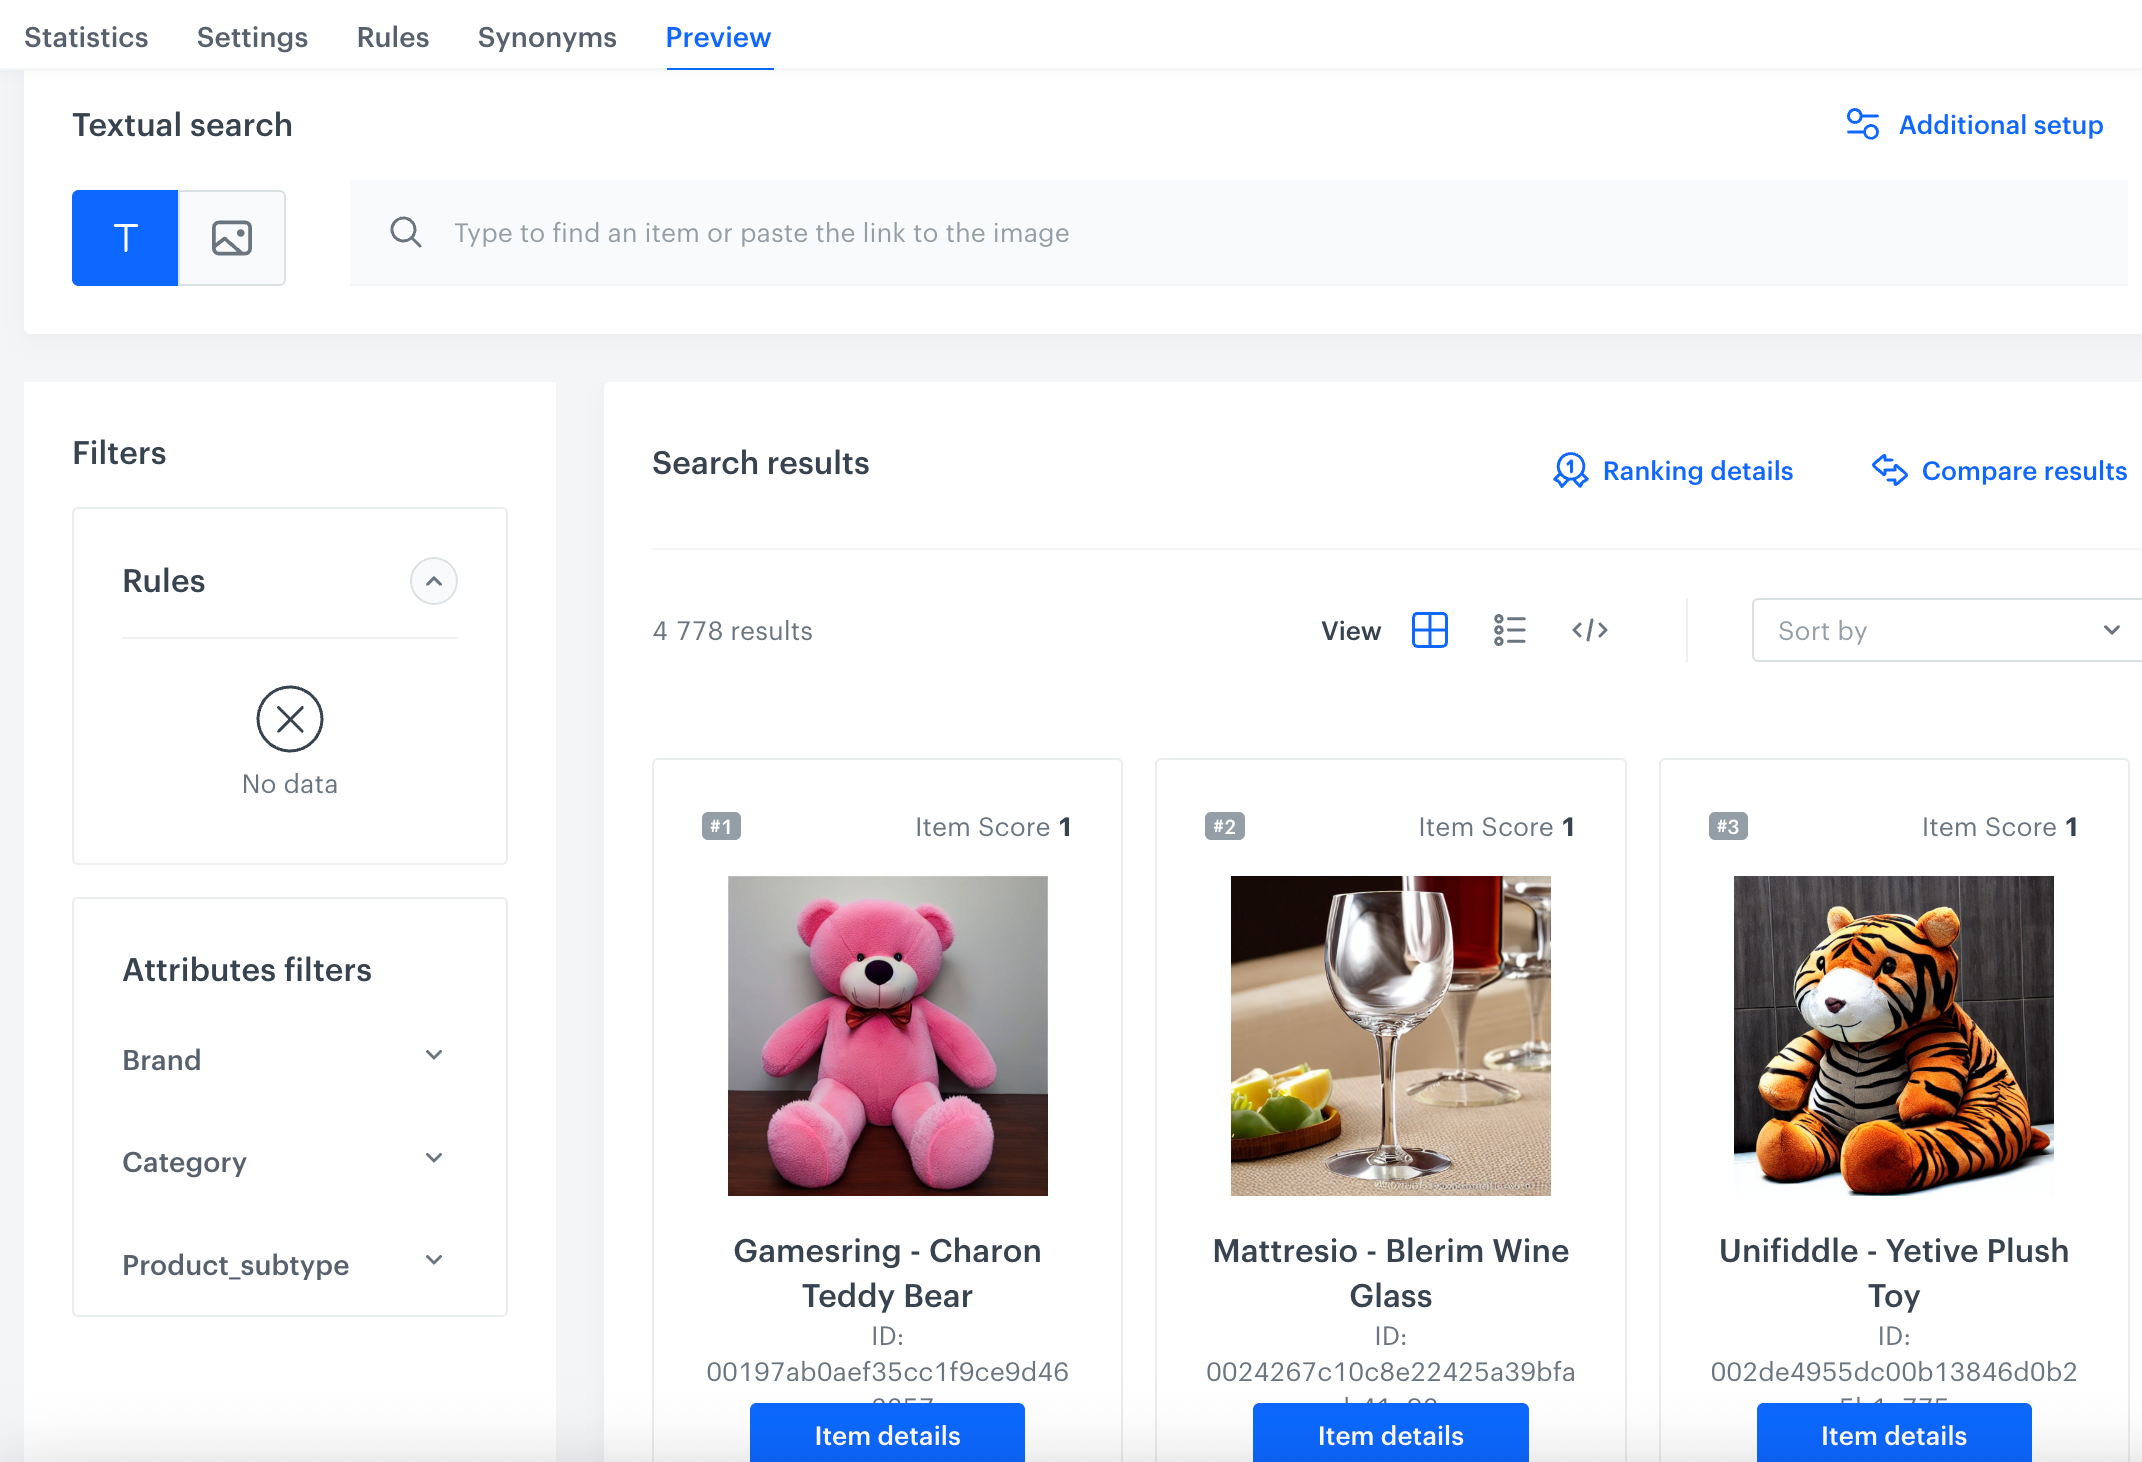Click the Additional setup sliders icon
Viewport: 2142px width, 1462px height.
[x=1862, y=125]
